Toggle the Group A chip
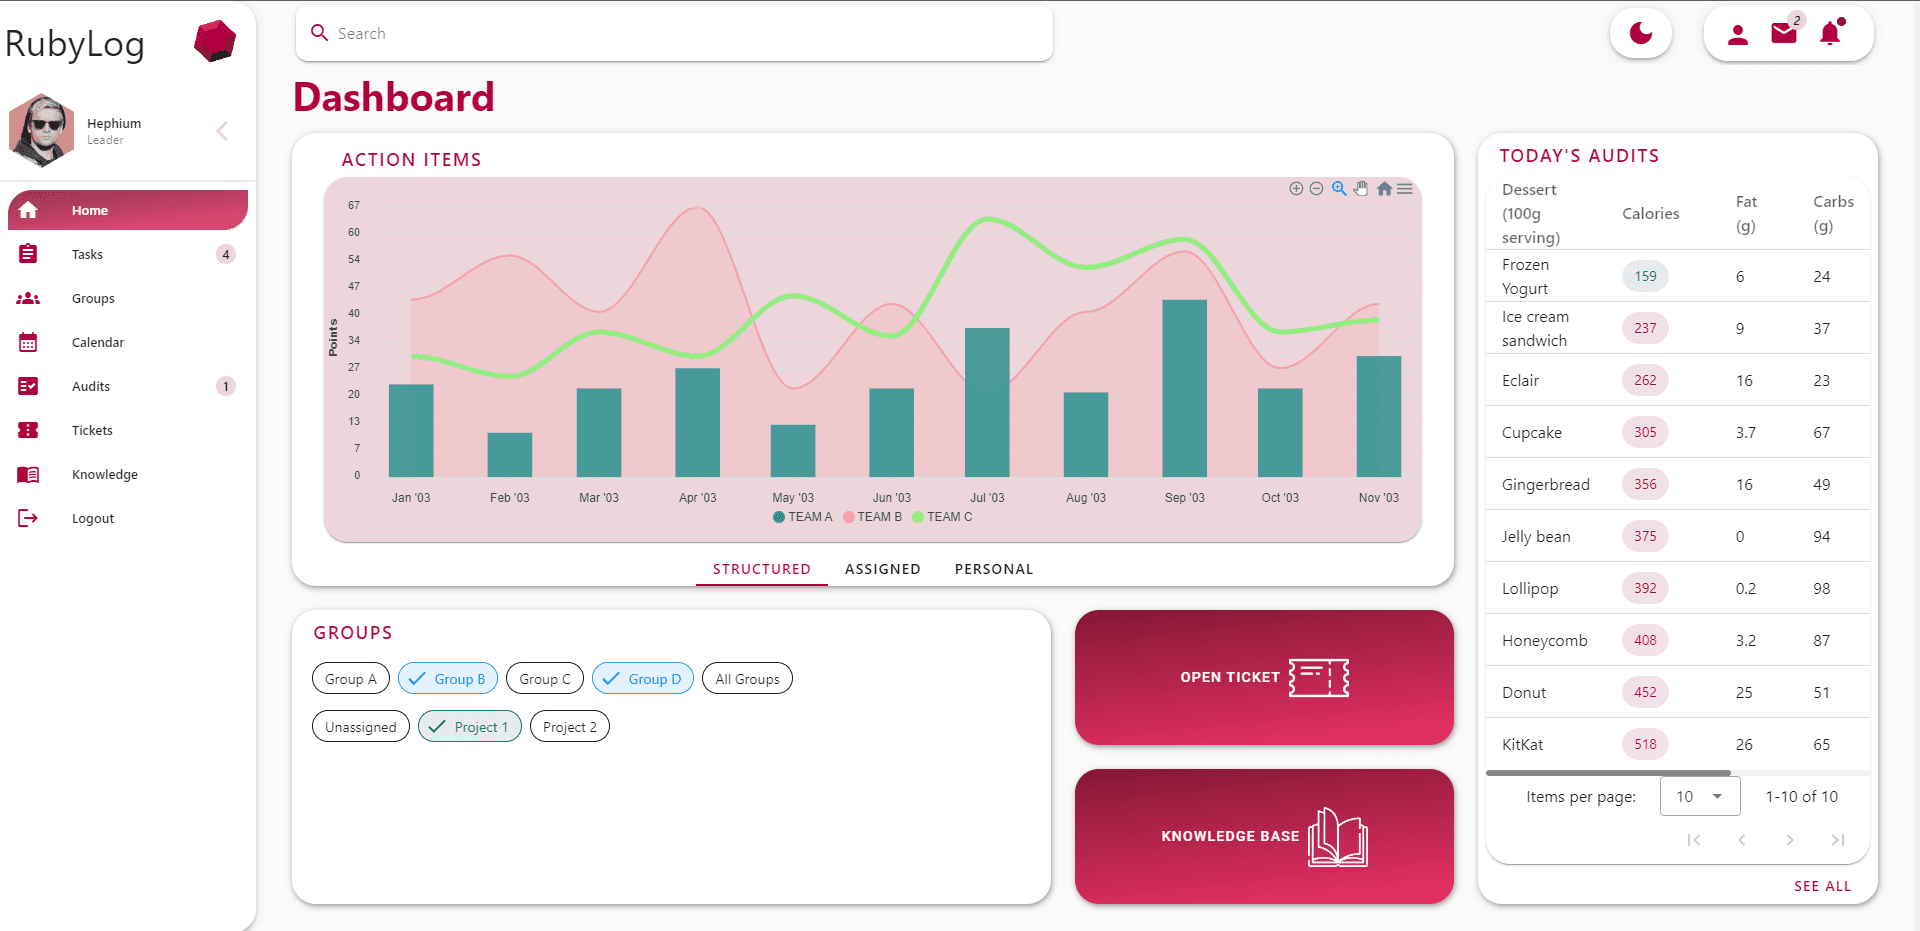Image resolution: width=1920 pixels, height=931 pixels. click(x=351, y=679)
